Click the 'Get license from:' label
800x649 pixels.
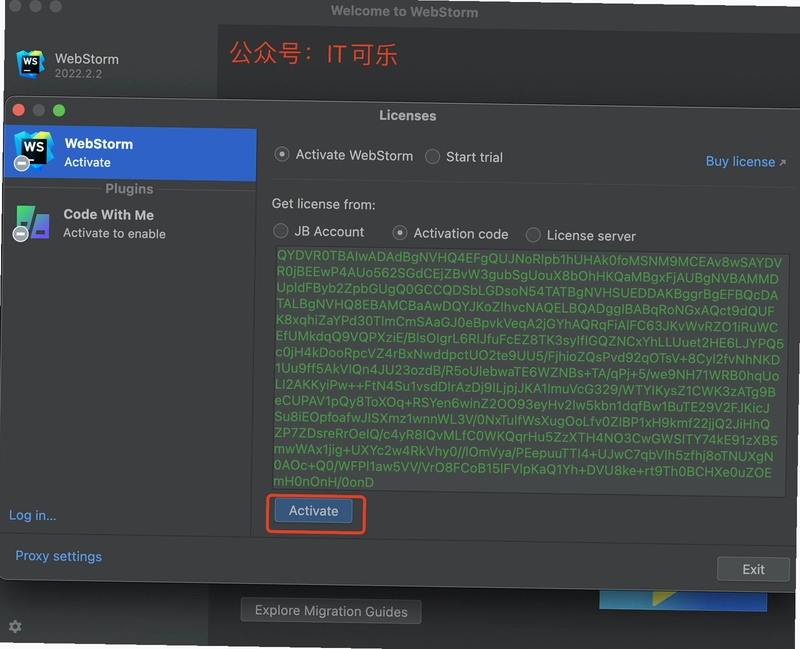point(323,204)
